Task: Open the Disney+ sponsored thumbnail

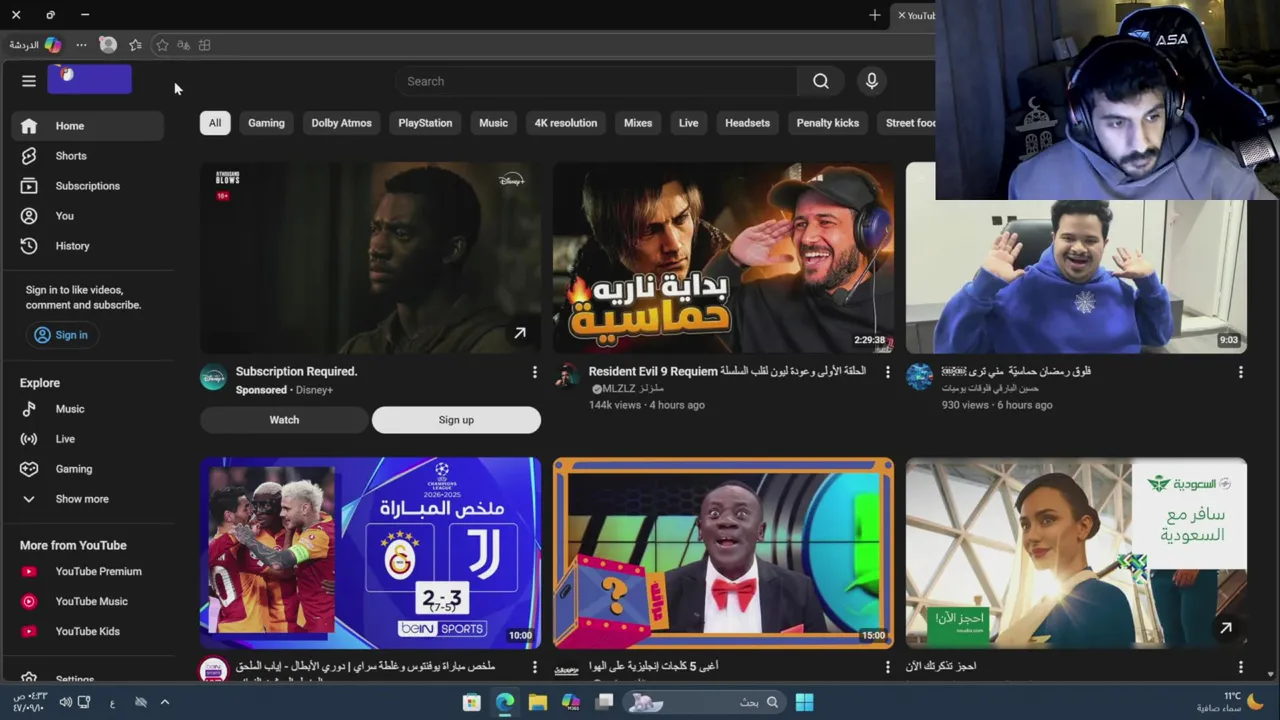Action: [370, 258]
